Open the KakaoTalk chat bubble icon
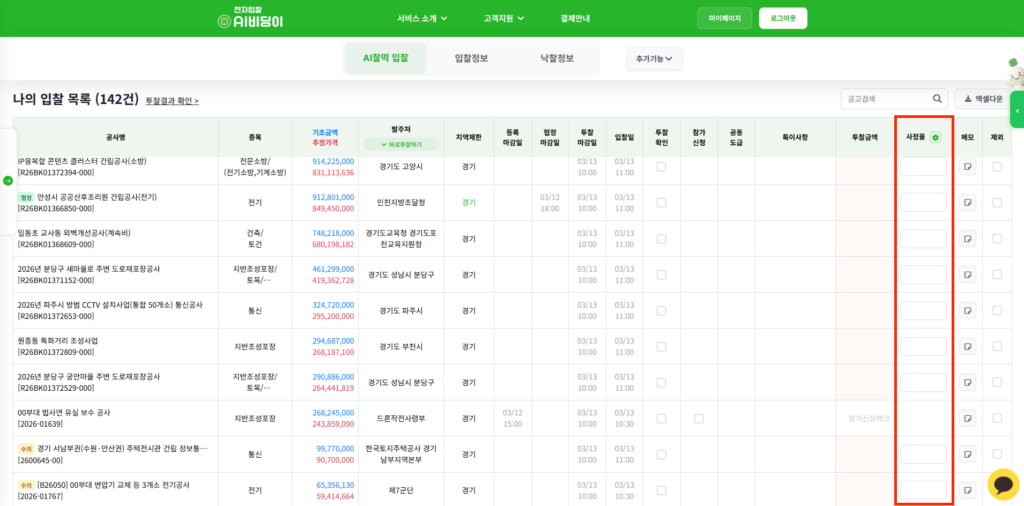This screenshot has height=506, width=1024. click(x=1003, y=484)
